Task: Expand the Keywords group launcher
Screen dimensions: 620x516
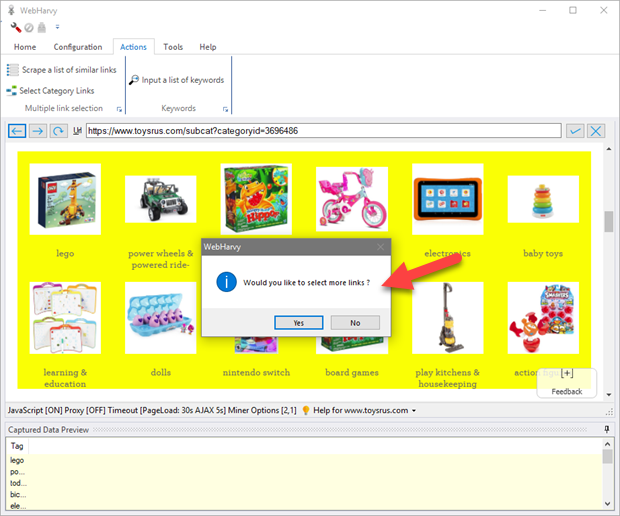Action: [x=226, y=109]
